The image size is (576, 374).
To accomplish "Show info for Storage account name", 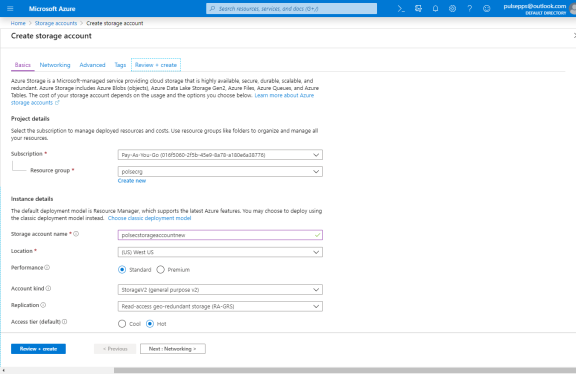I will (76, 234).
